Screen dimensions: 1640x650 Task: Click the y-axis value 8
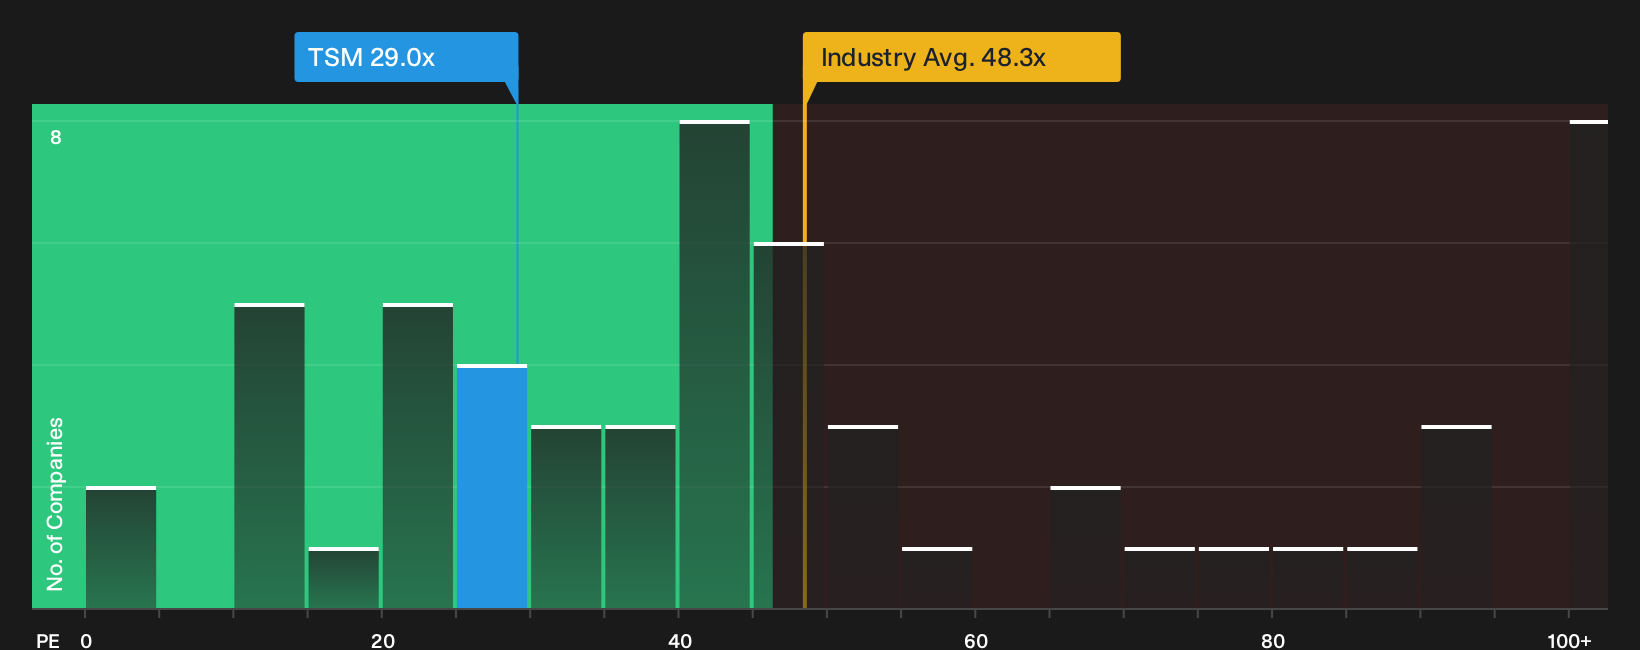(56, 137)
